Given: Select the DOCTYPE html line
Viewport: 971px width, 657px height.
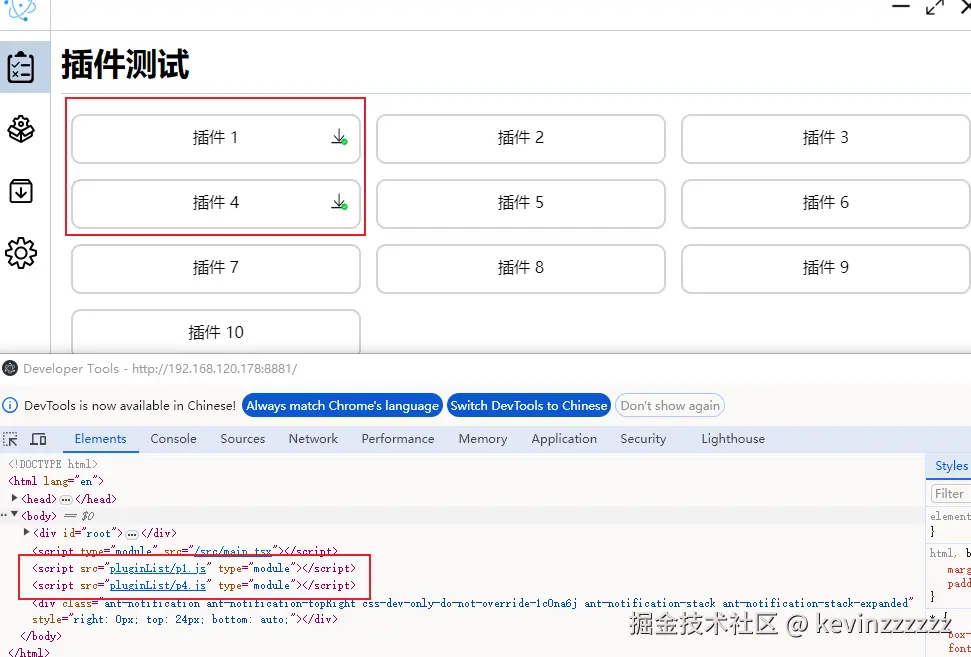Looking at the screenshot, I should pos(53,464).
